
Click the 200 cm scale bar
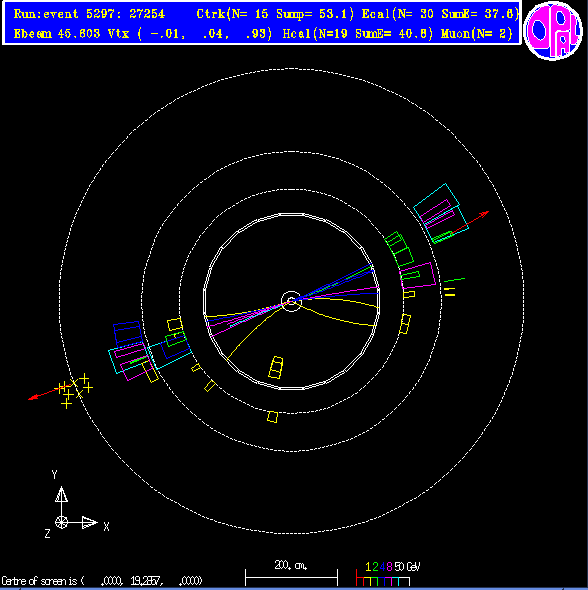coord(291,573)
